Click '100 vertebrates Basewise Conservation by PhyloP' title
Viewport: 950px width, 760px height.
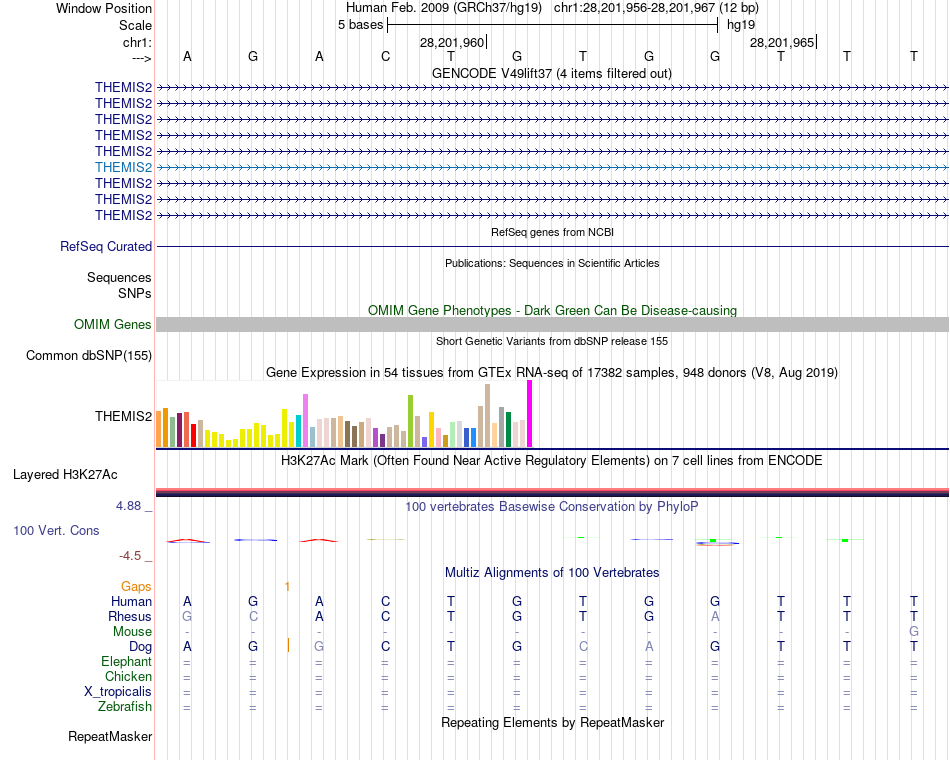[x=552, y=507]
